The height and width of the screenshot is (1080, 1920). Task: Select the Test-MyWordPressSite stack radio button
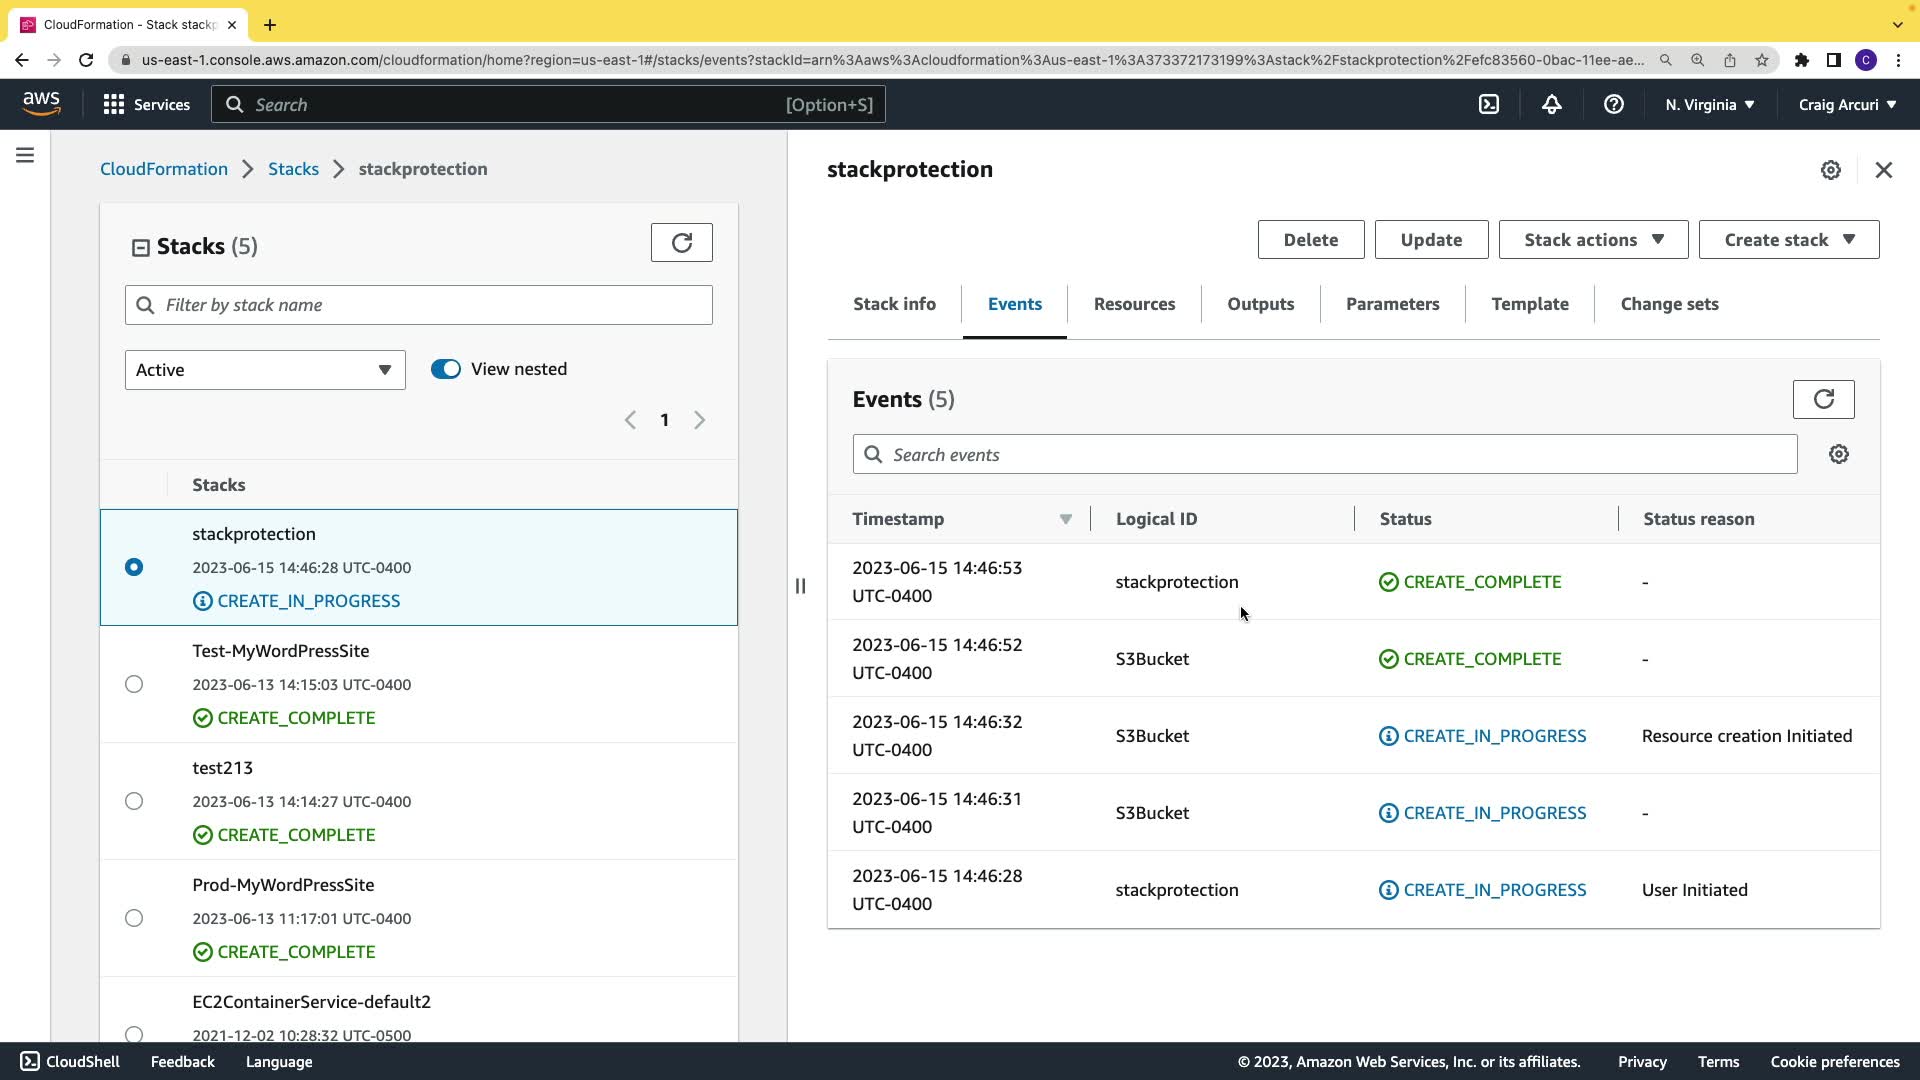134,684
